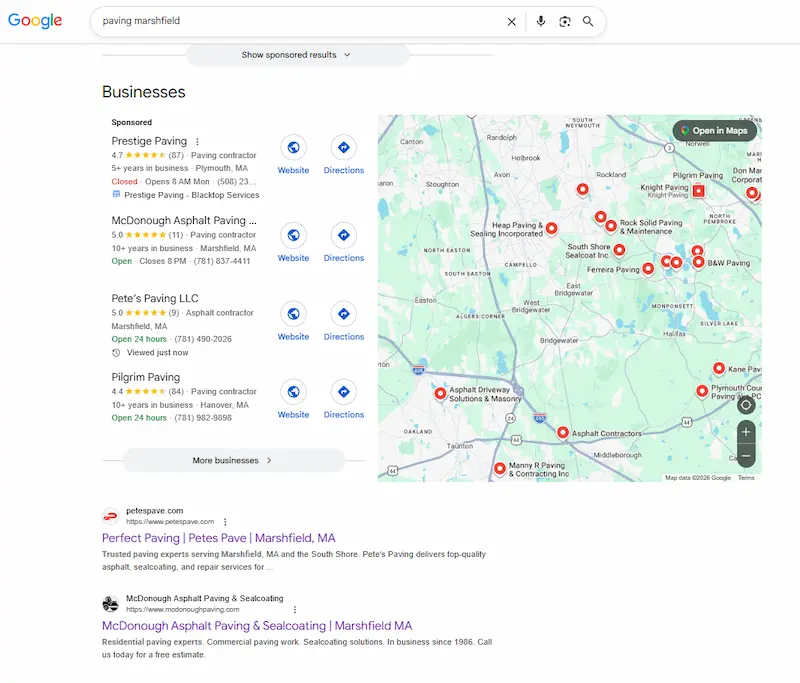Screen dimensions: 800x683
Task: Click the Businesses heading
Action: (x=143, y=92)
